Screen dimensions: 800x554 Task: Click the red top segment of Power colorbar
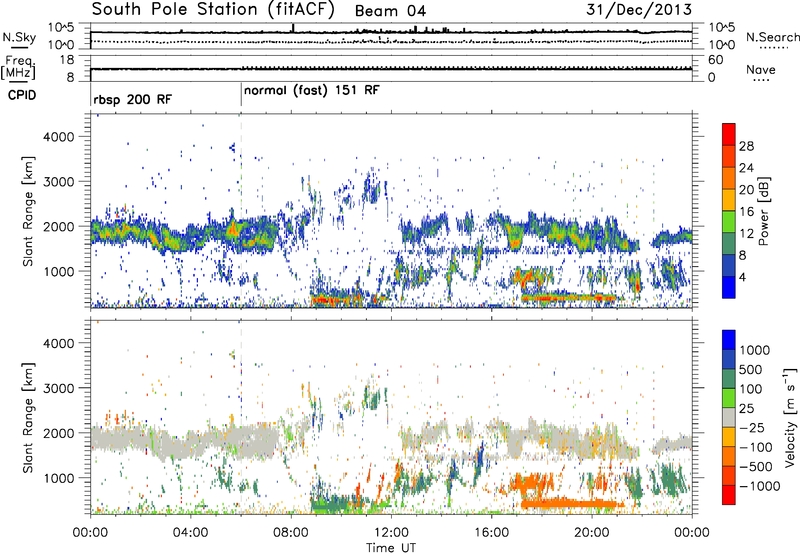[x=729, y=134]
